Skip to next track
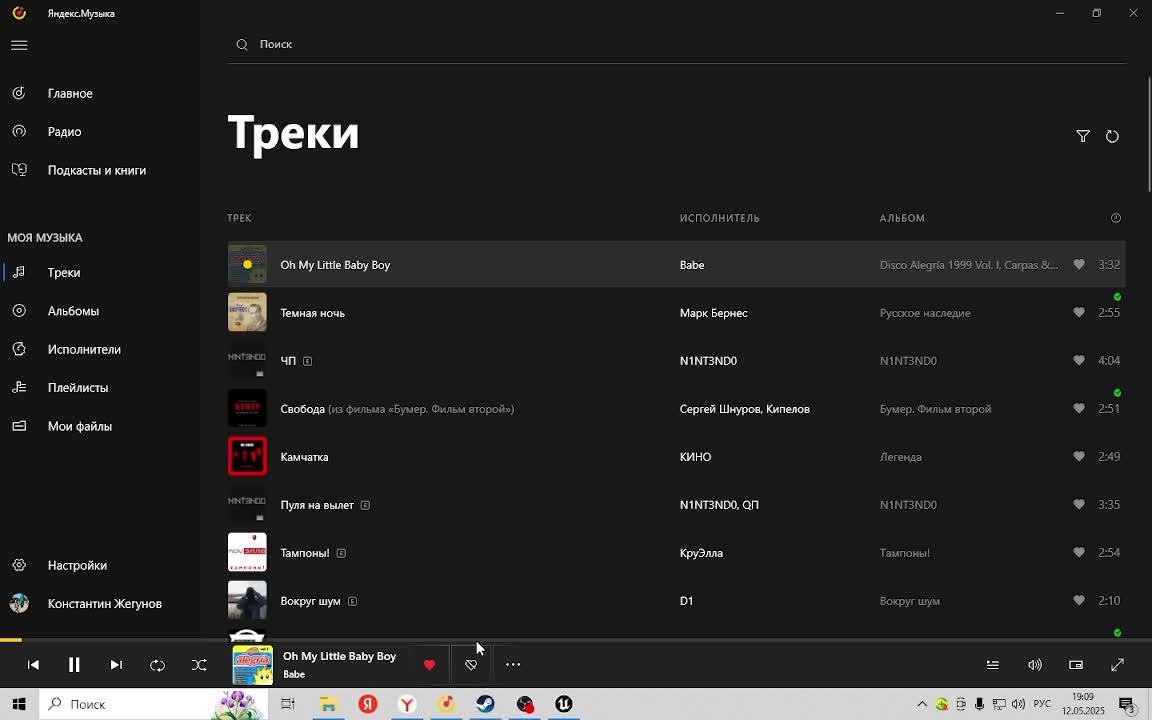This screenshot has width=1152, height=720. [x=116, y=665]
